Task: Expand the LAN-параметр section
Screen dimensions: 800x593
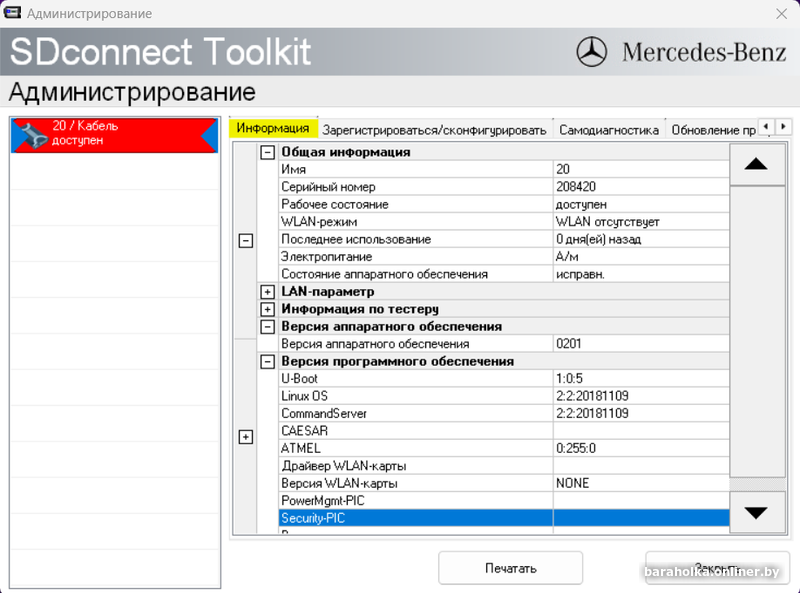Action: click(267, 291)
